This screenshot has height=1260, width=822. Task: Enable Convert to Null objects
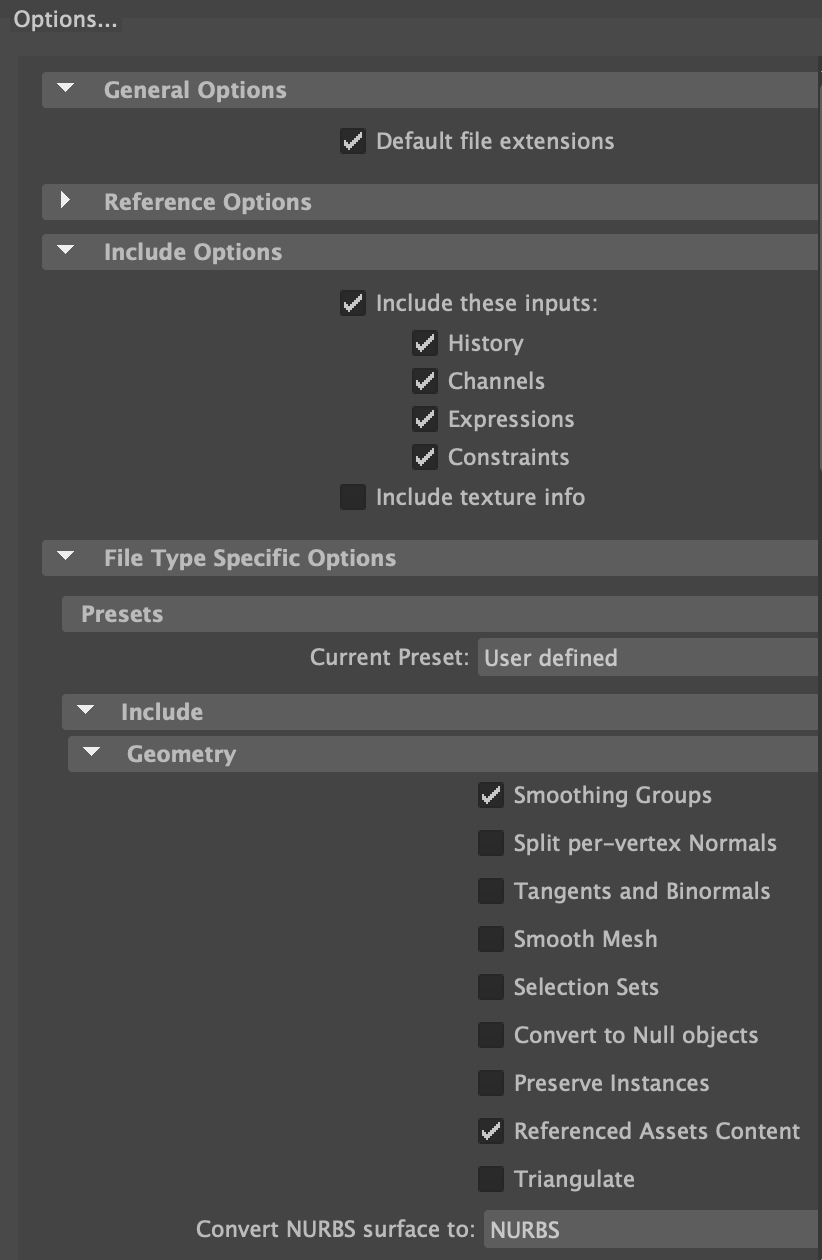point(491,1035)
